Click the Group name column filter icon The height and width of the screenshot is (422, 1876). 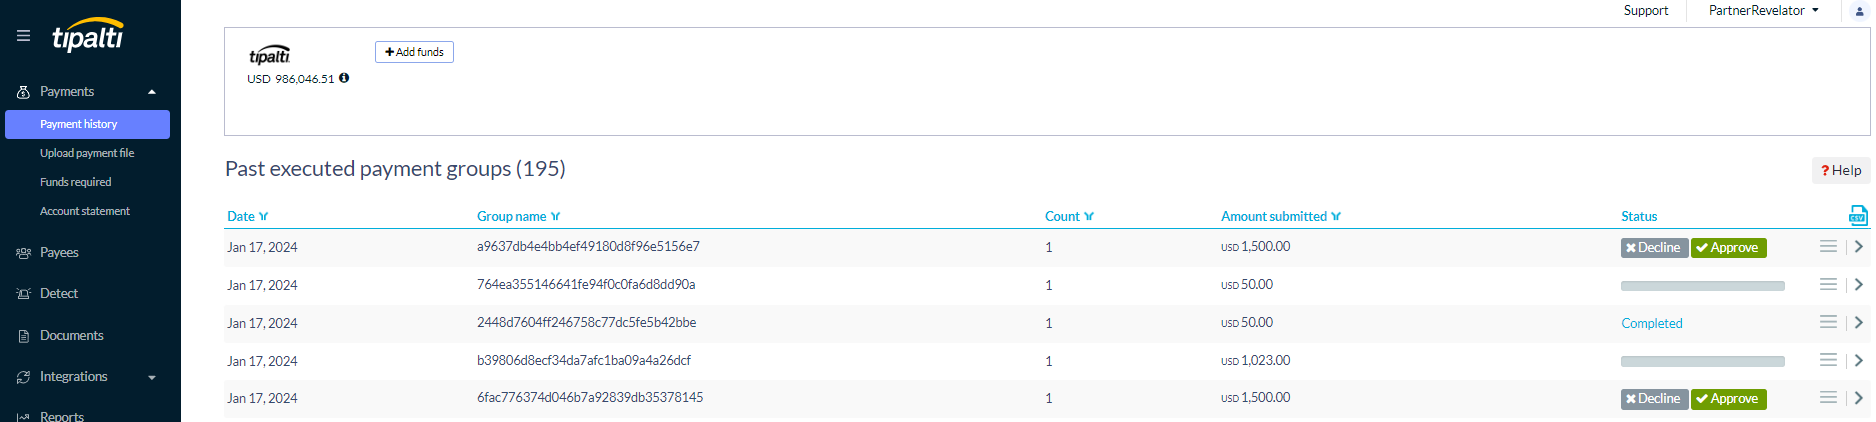[556, 217]
